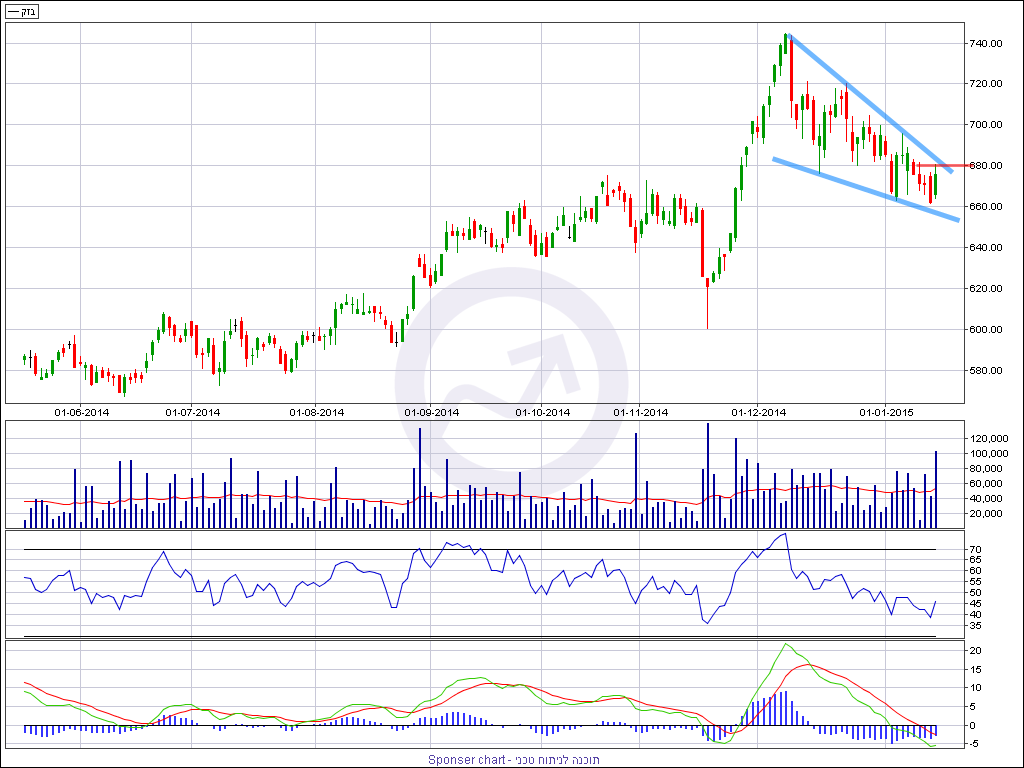Click the 01-09-2014 date label
This screenshot has width=1024, height=768.
431,412
